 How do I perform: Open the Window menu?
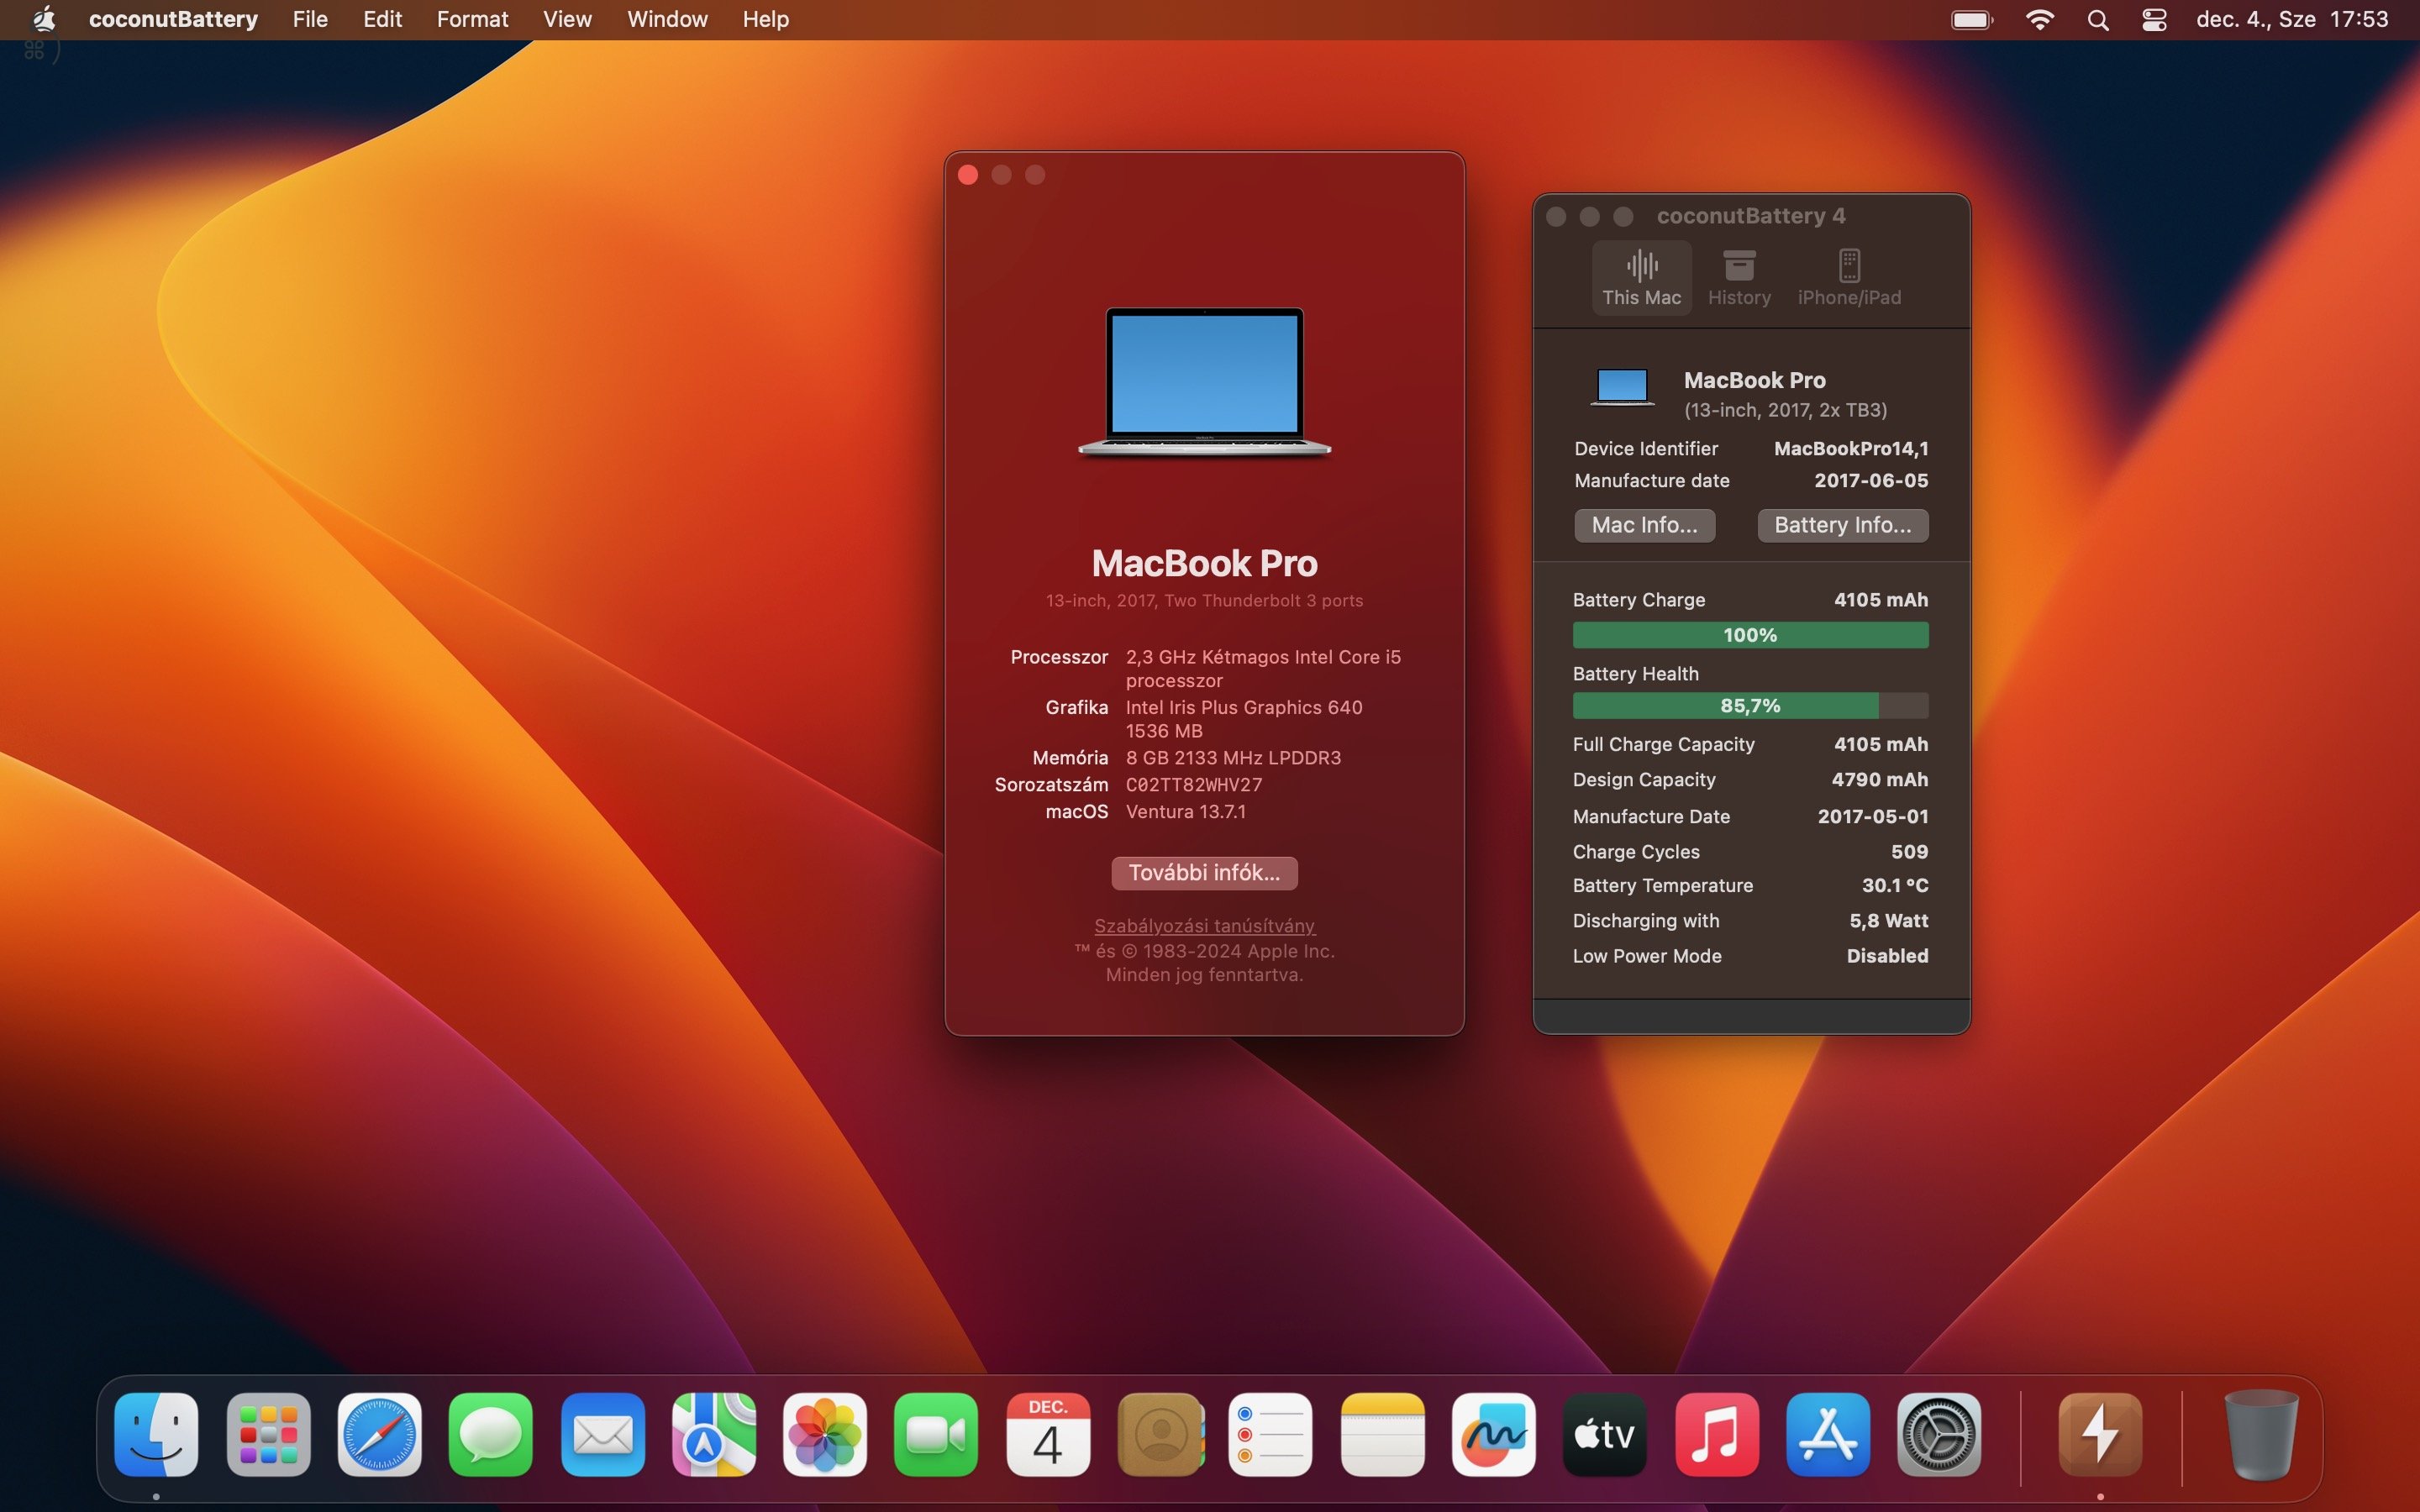click(x=667, y=19)
